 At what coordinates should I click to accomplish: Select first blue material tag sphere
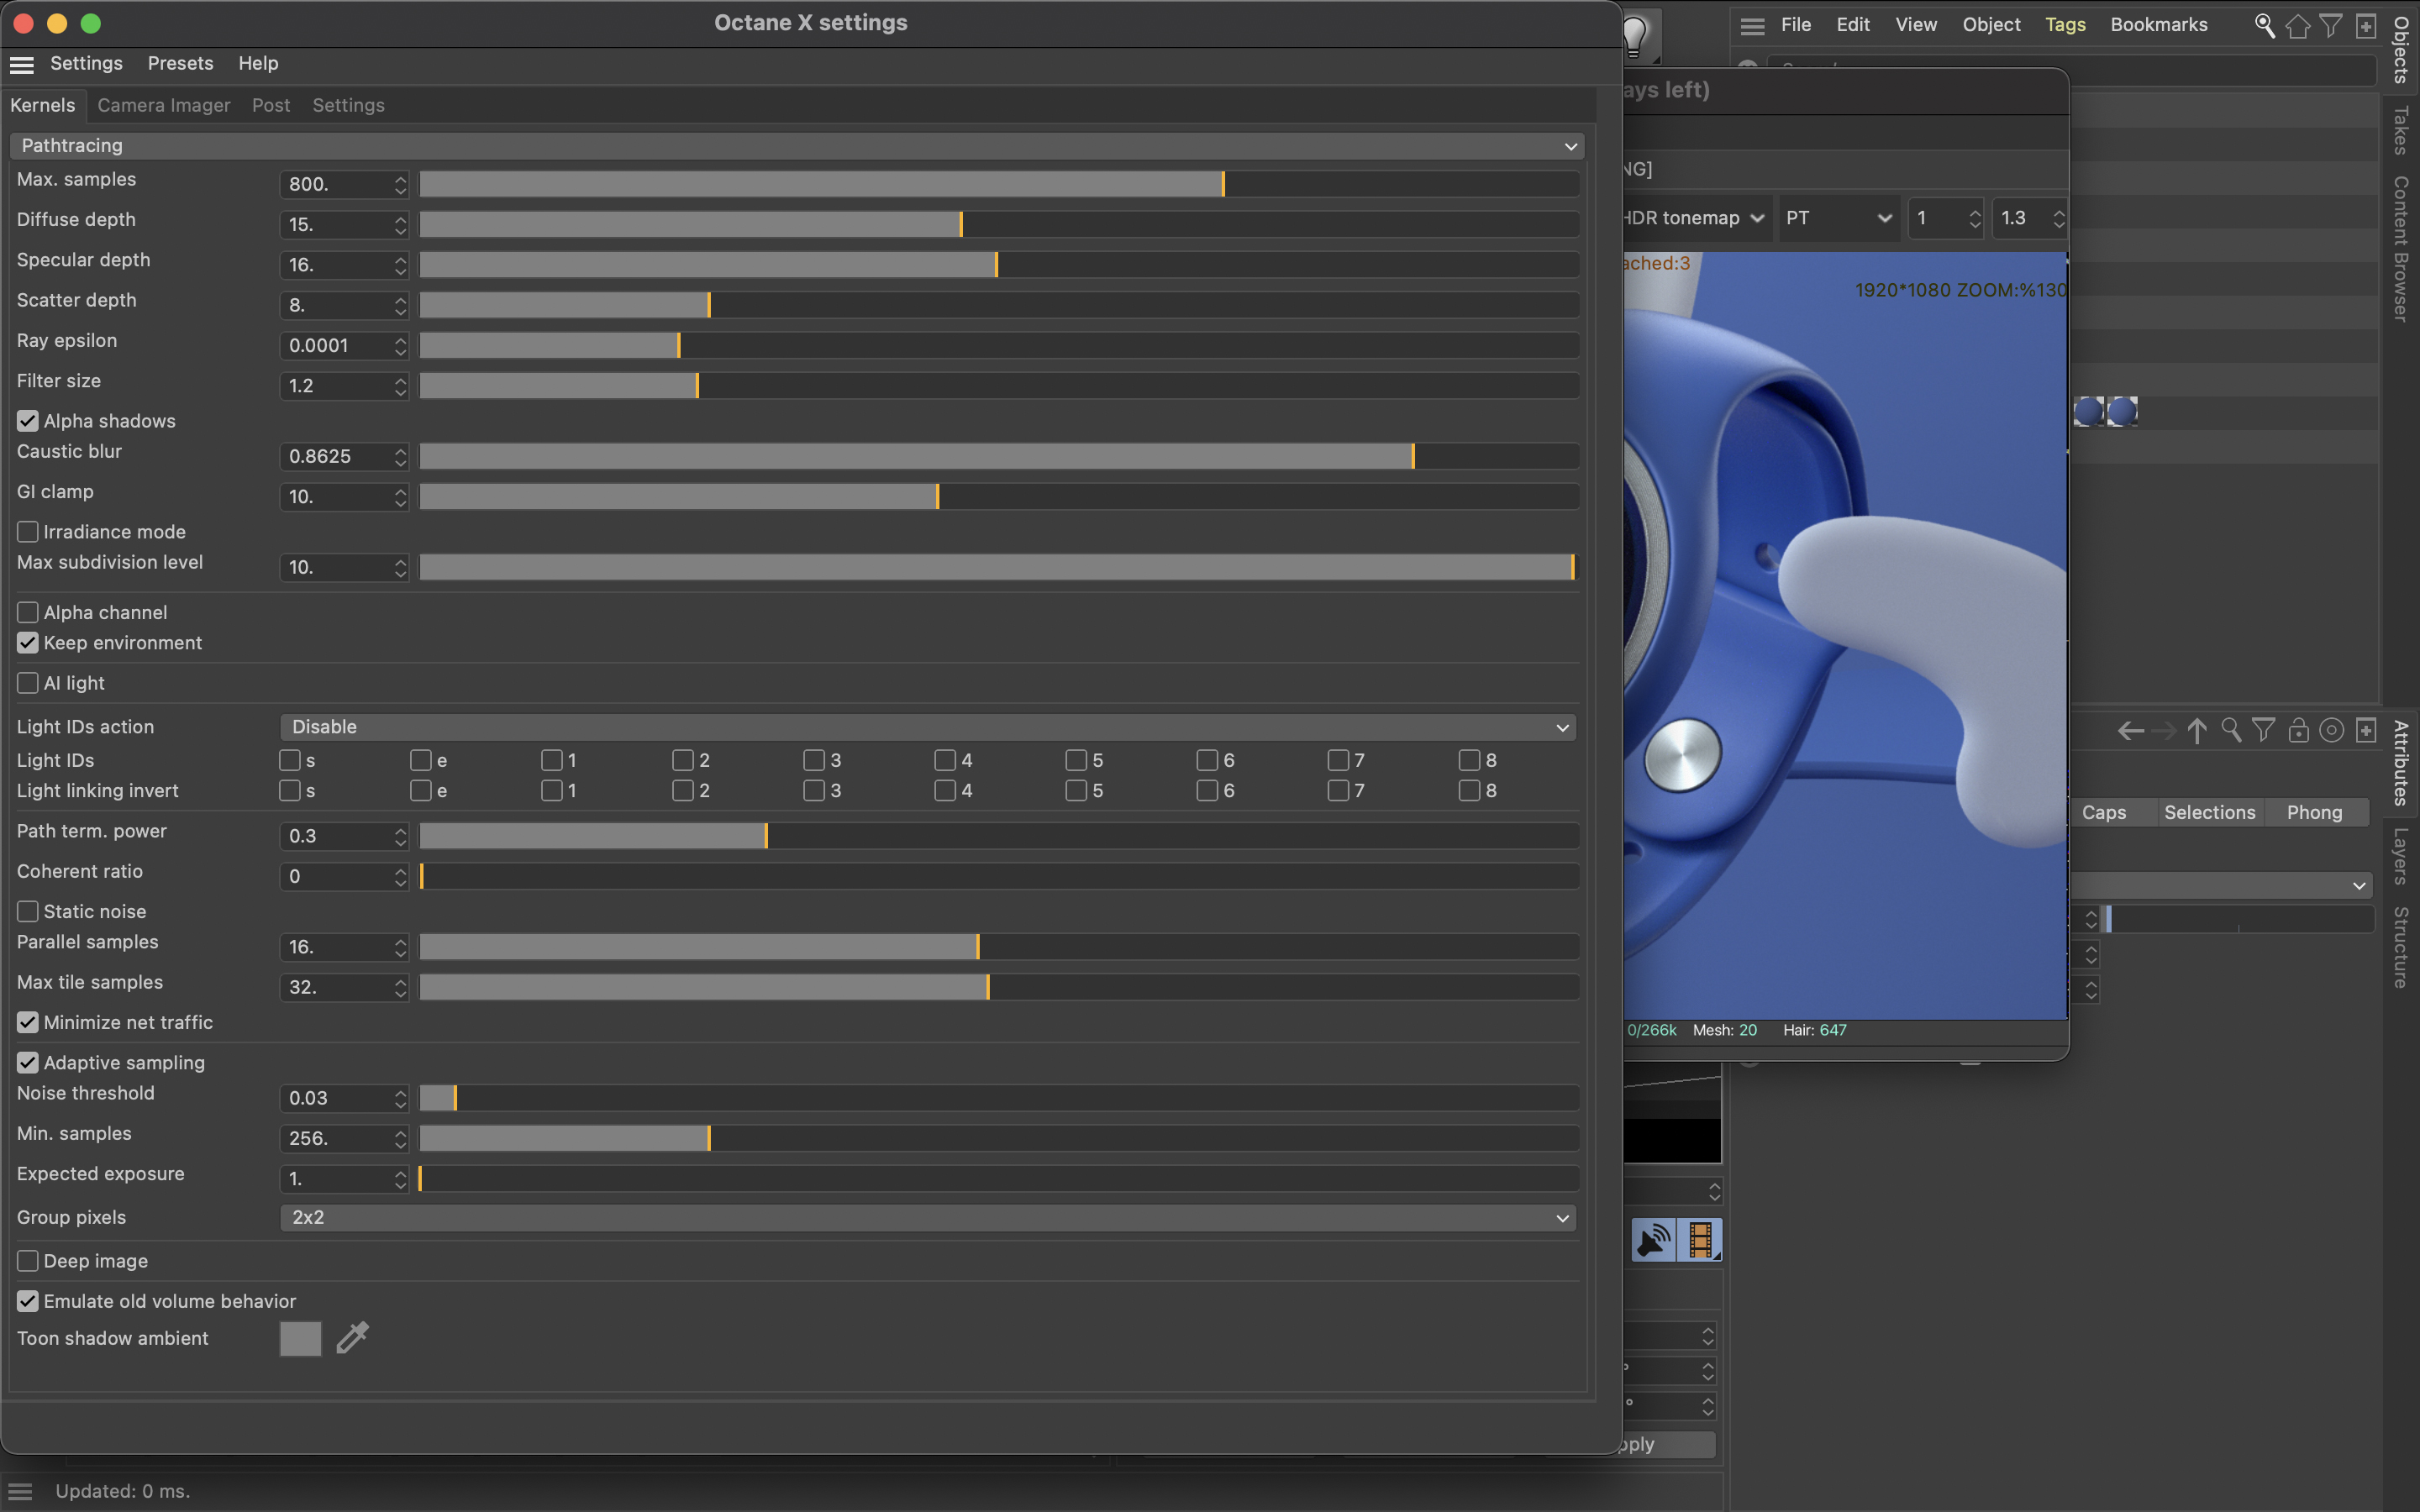click(x=2088, y=411)
